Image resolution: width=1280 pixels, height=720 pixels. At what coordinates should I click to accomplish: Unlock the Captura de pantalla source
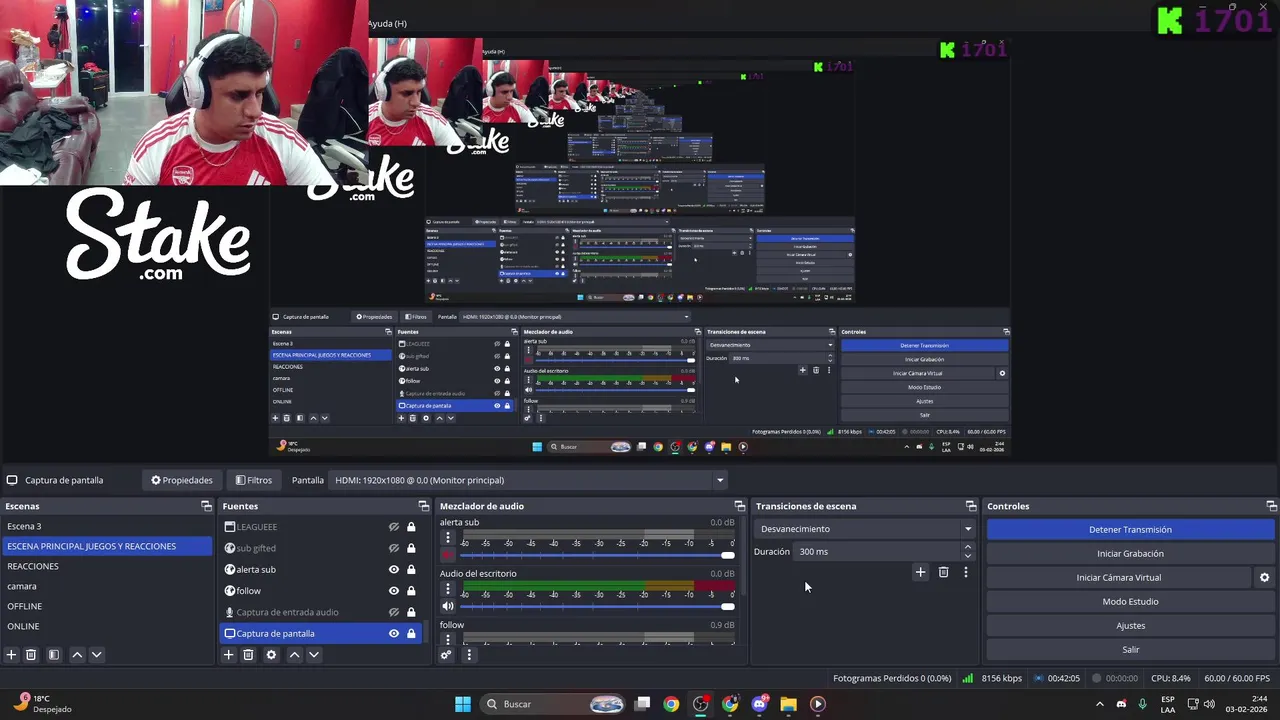[411, 633]
